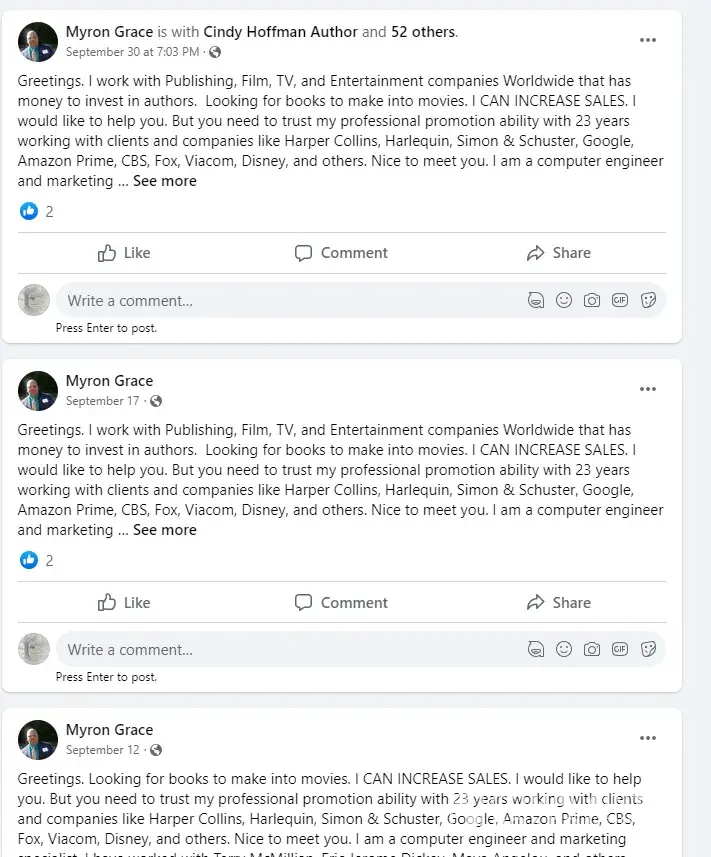Click the avatar sticker icon in the first comment box
This screenshot has width=711, height=857.
click(536, 300)
